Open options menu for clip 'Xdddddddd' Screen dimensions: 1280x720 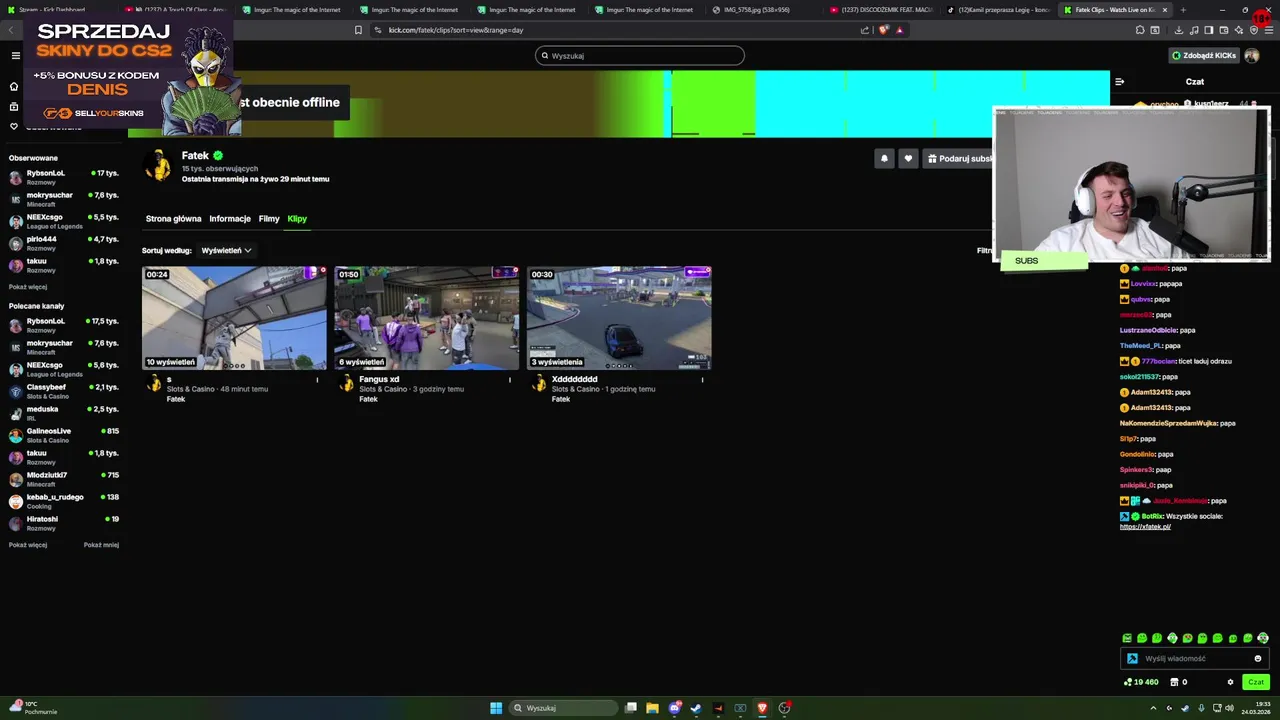click(702, 379)
